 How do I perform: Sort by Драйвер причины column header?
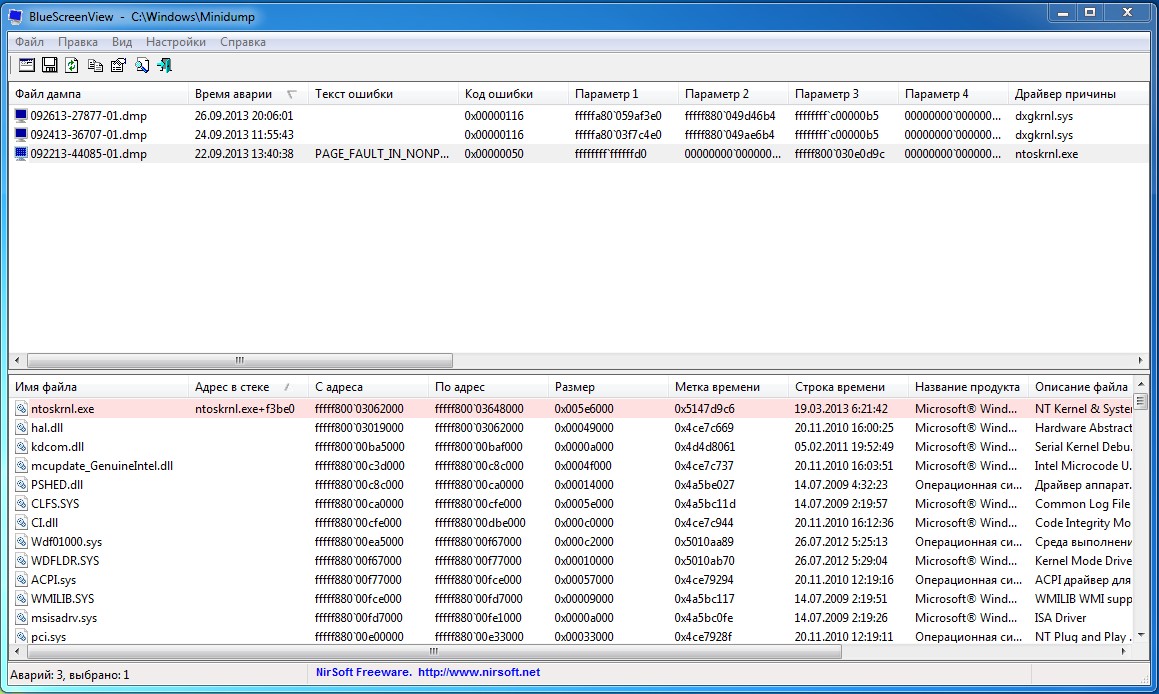pyautogui.click(x=1080, y=94)
